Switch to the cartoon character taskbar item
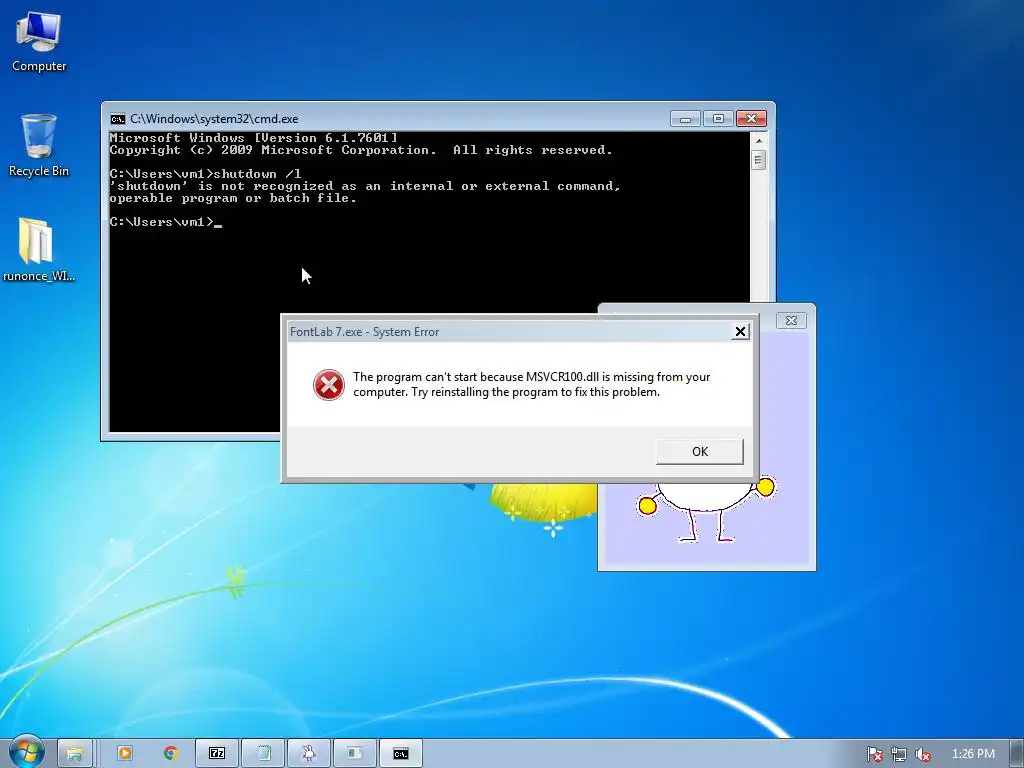This screenshot has height=768, width=1024. coord(309,753)
